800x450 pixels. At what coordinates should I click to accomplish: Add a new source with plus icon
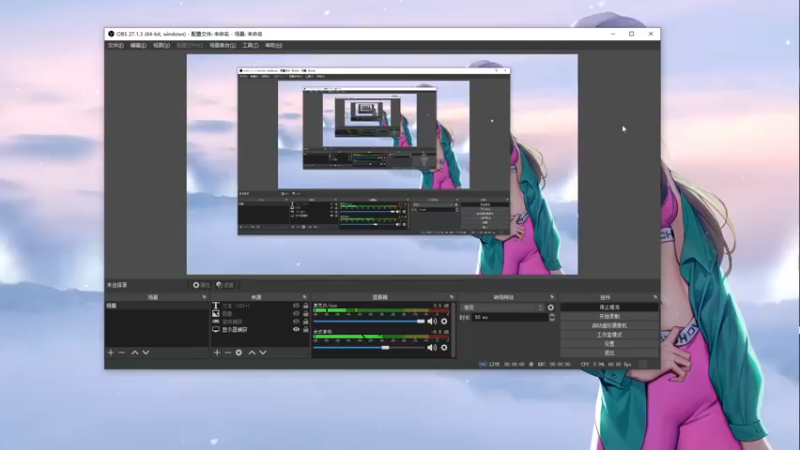pyautogui.click(x=217, y=353)
